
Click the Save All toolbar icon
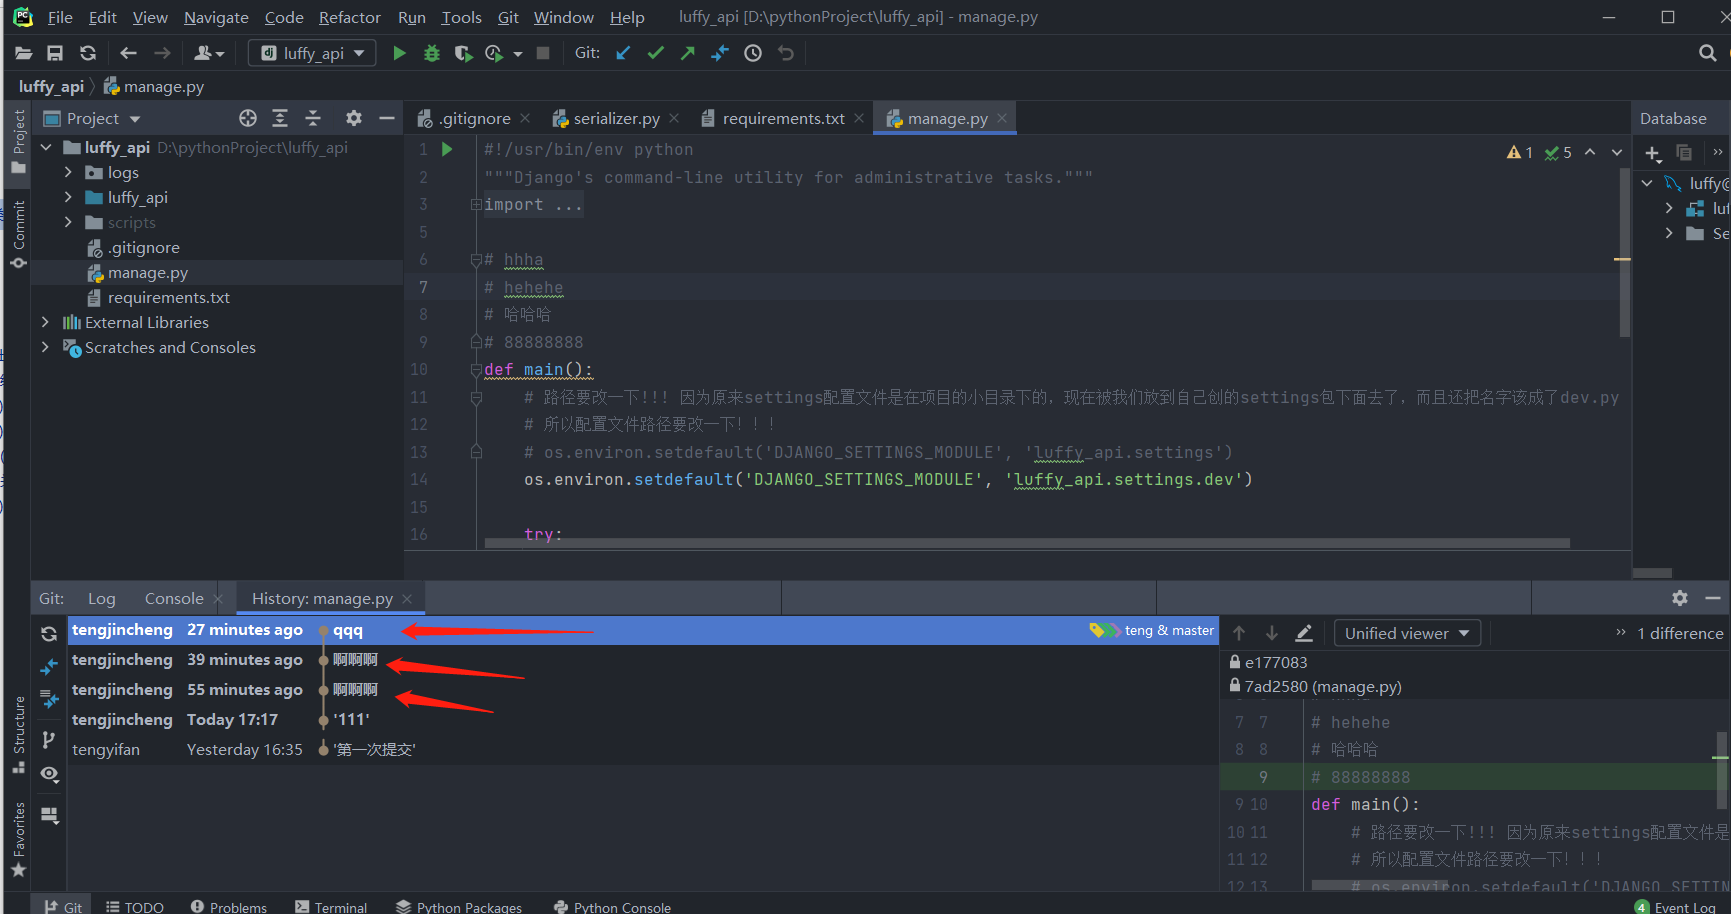55,53
